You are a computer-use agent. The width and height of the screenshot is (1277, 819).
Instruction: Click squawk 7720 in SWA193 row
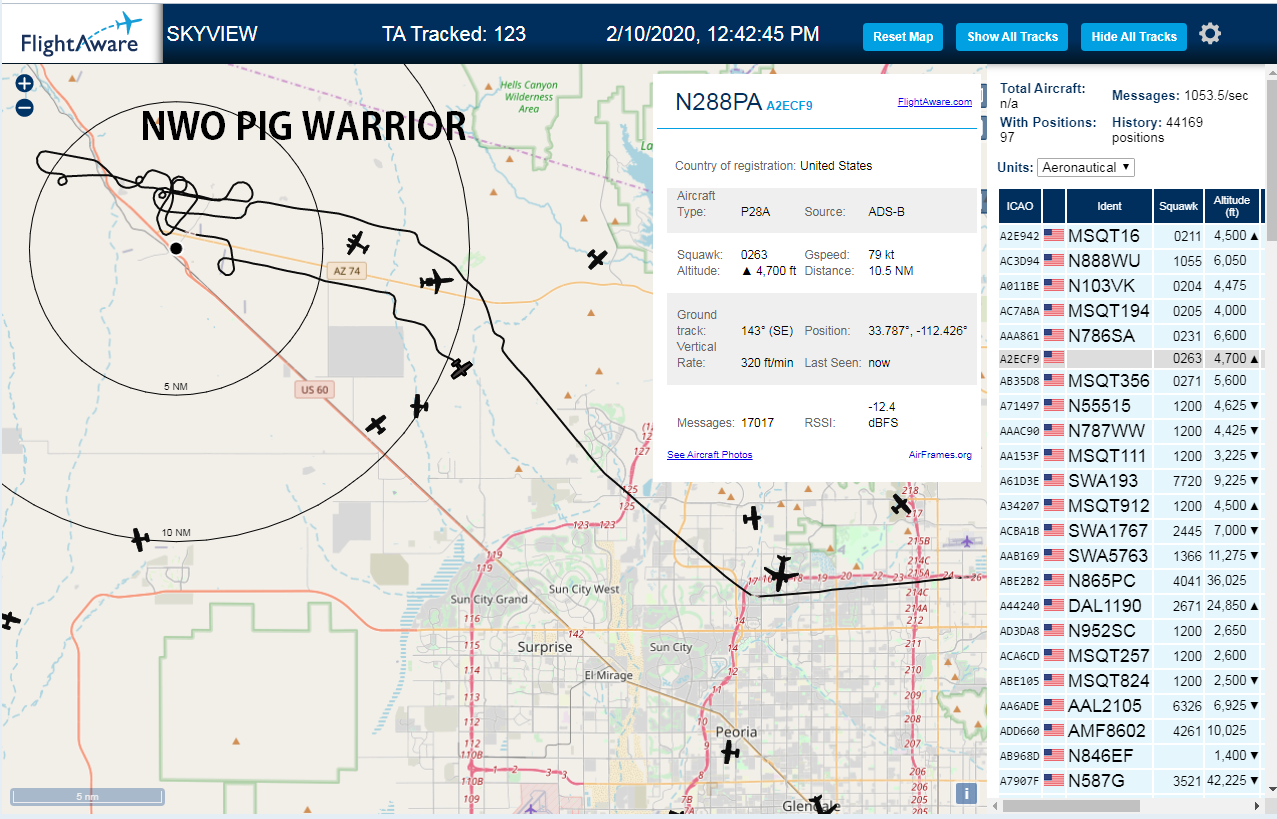pyautogui.click(x=1188, y=481)
